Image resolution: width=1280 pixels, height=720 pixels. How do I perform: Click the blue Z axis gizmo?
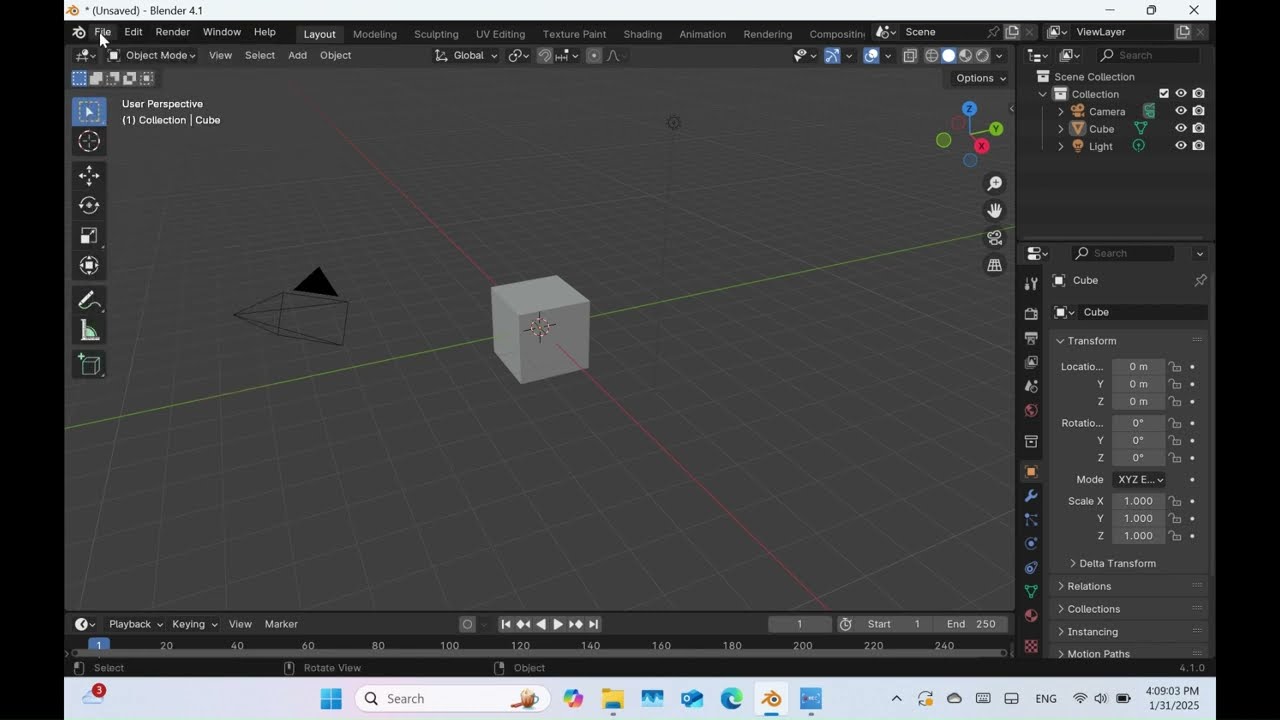click(969, 109)
